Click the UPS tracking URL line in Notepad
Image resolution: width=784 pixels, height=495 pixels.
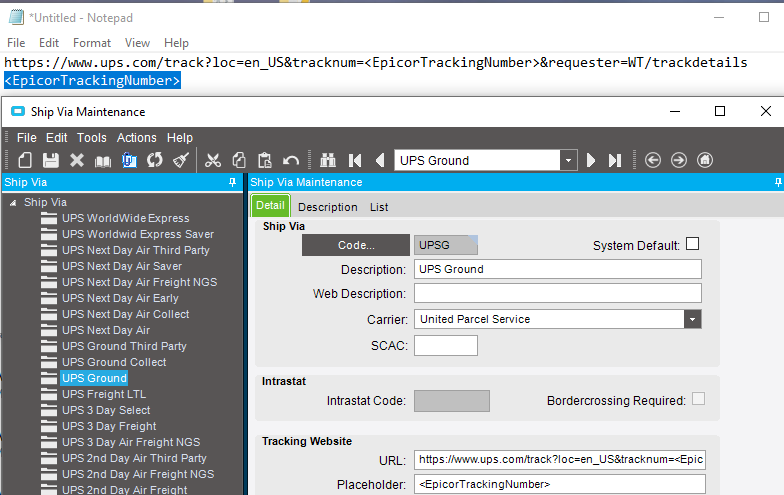click(x=376, y=62)
